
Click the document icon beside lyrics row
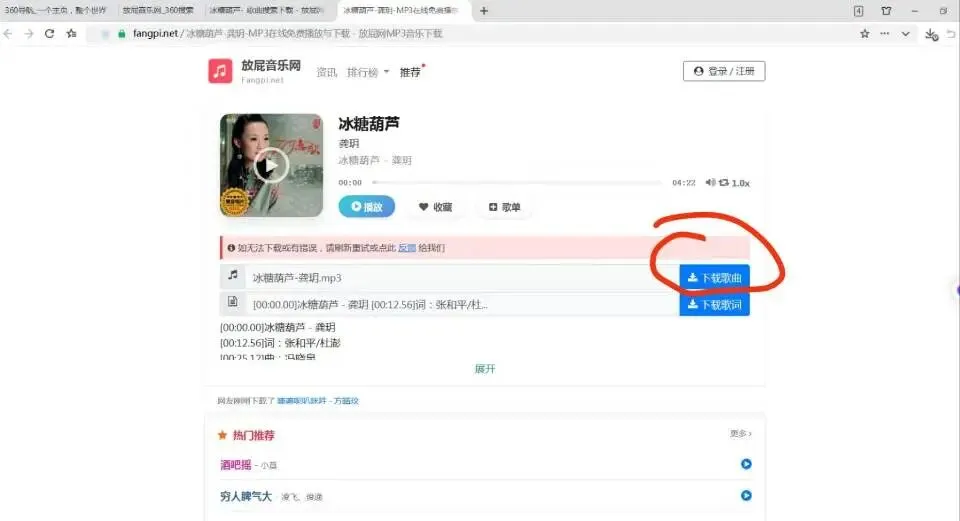tap(233, 302)
